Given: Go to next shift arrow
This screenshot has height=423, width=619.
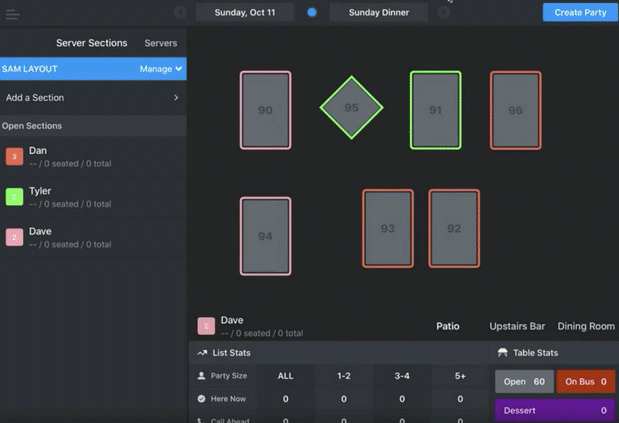Looking at the screenshot, I should point(444,13).
